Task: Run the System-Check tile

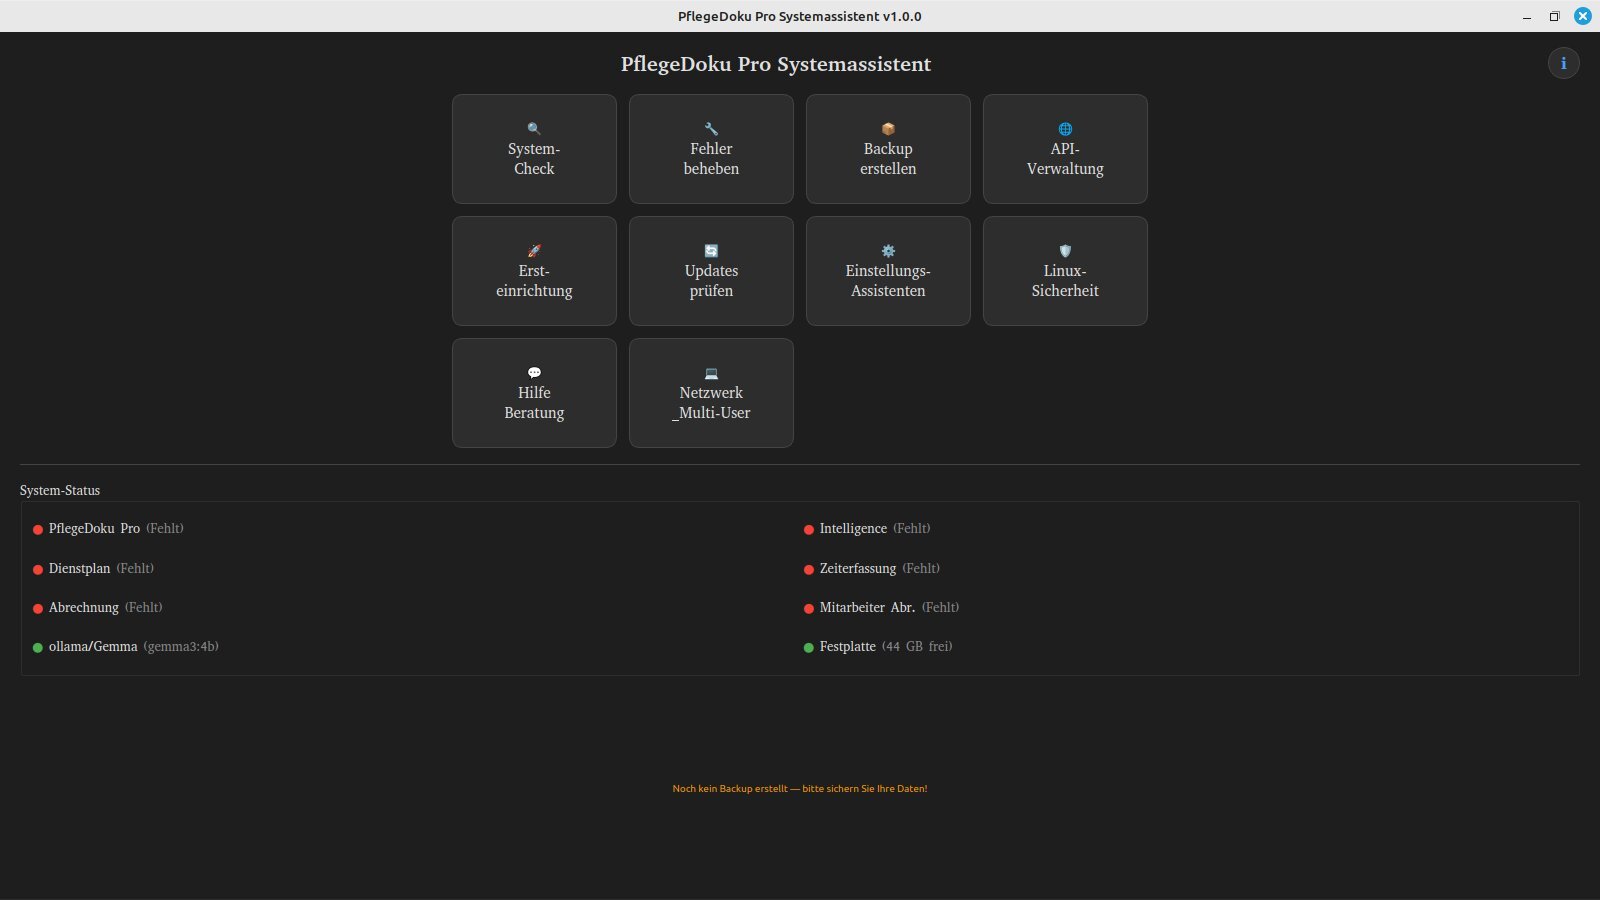Action: tap(534, 149)
